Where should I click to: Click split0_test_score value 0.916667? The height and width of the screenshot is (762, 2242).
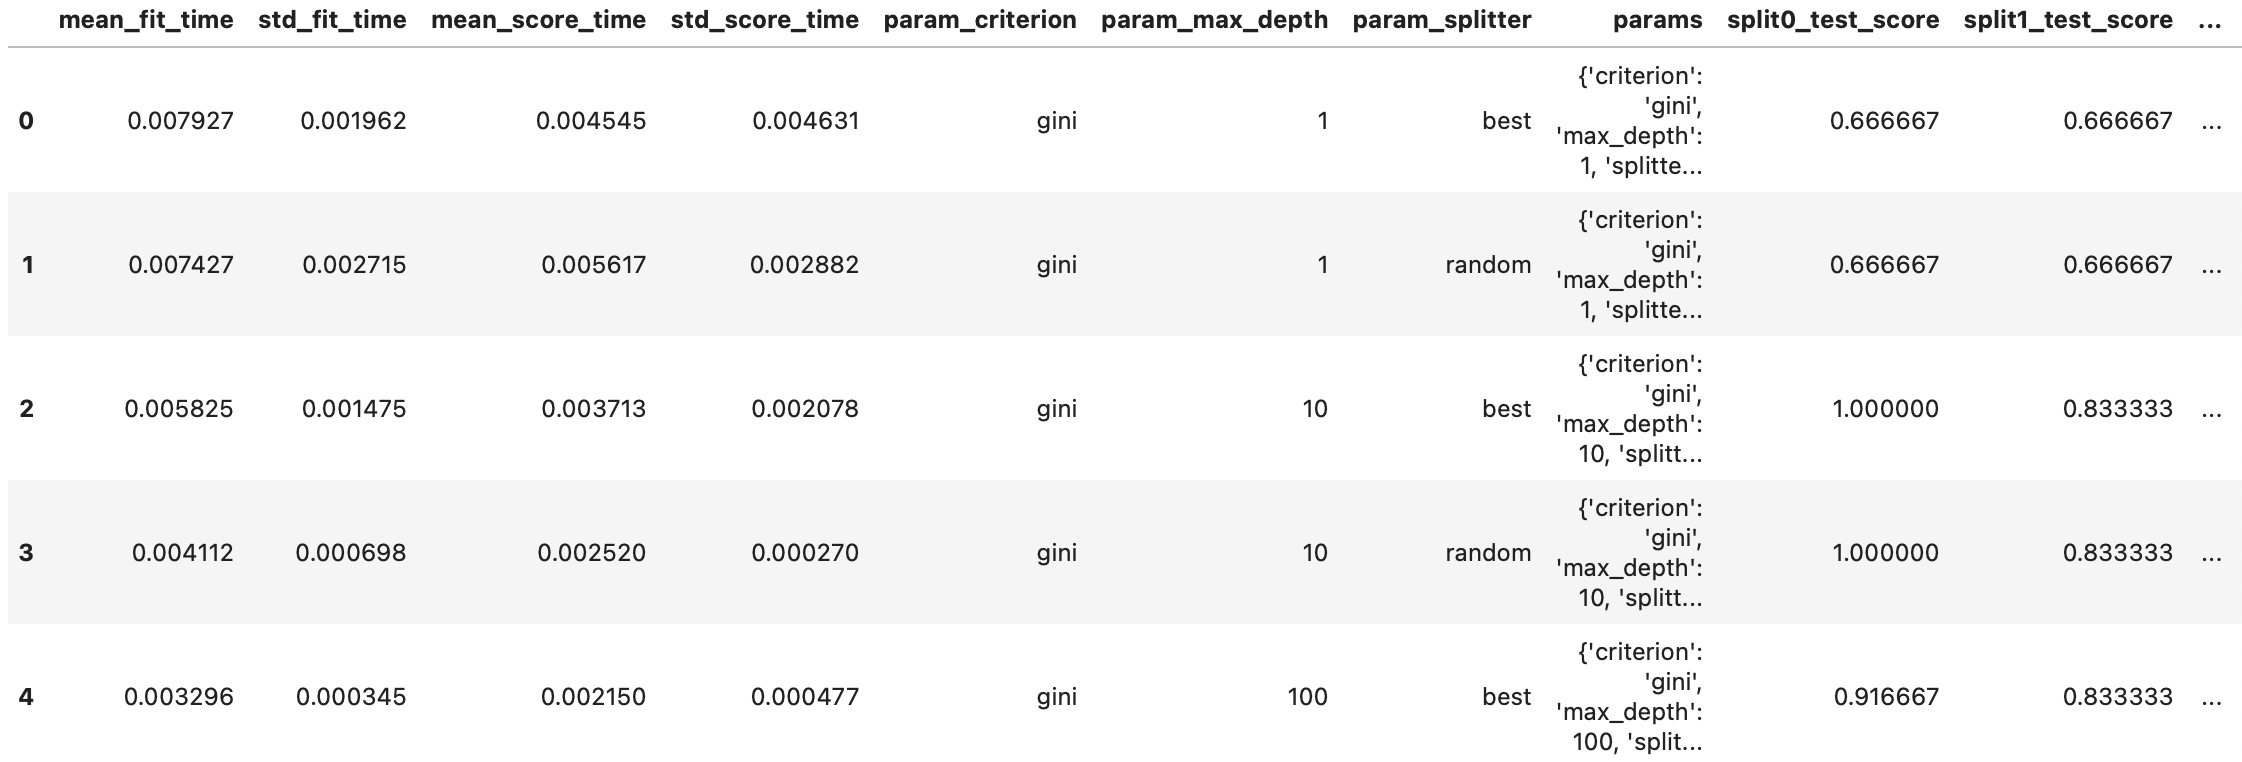click(1885, 697)
